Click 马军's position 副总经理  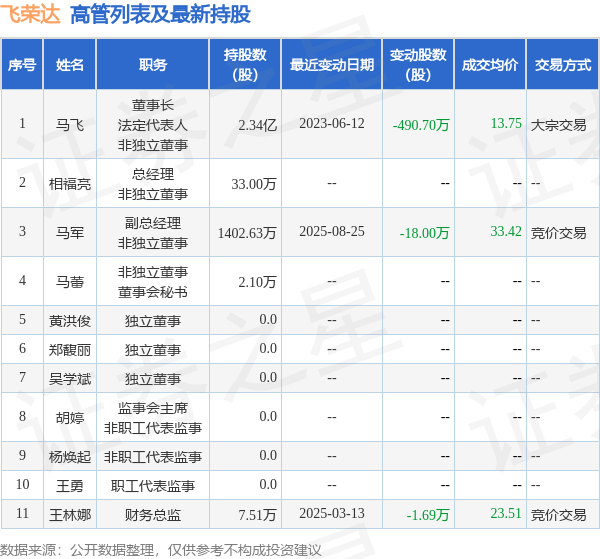pos(153,223)
